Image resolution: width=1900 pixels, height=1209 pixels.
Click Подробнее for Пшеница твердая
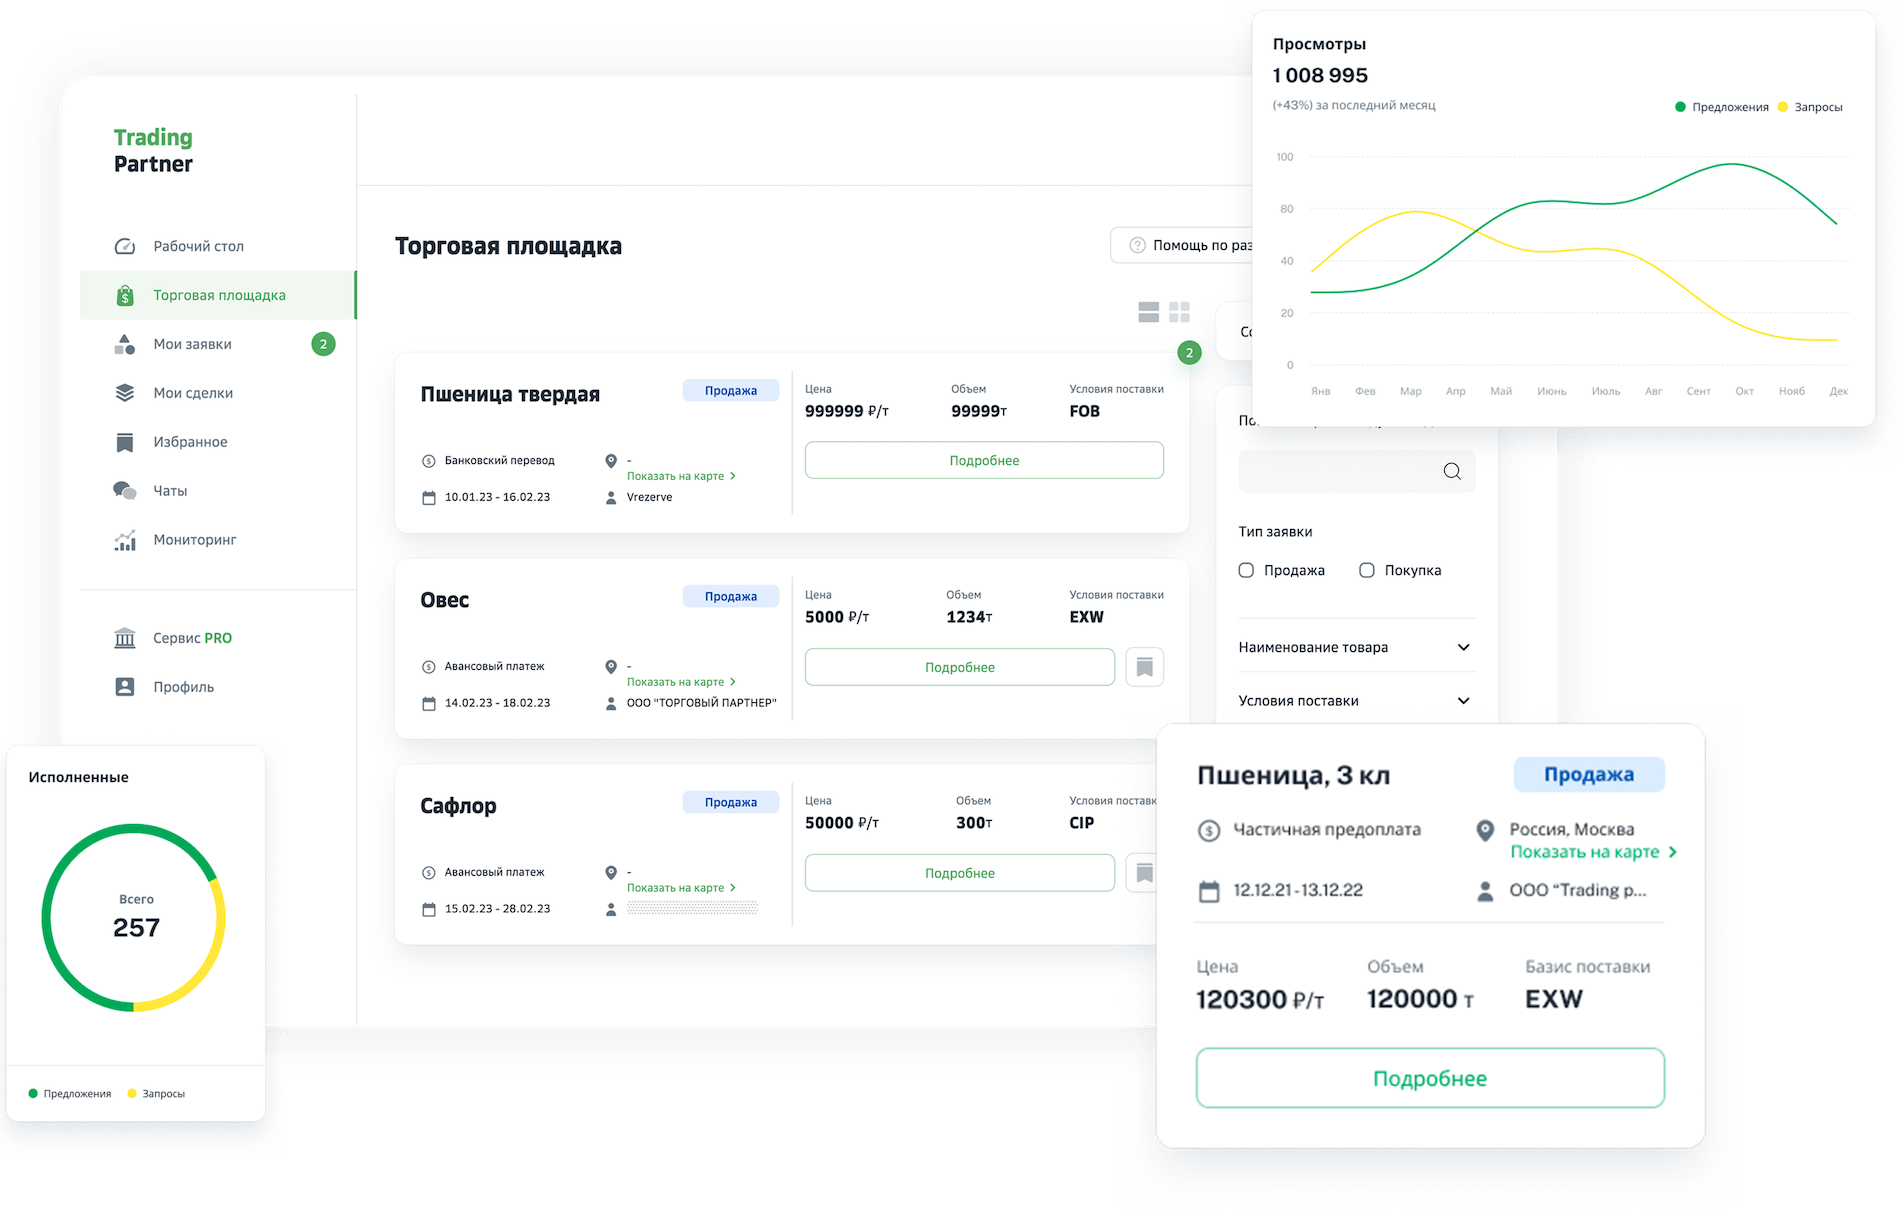tap(984, 460)
